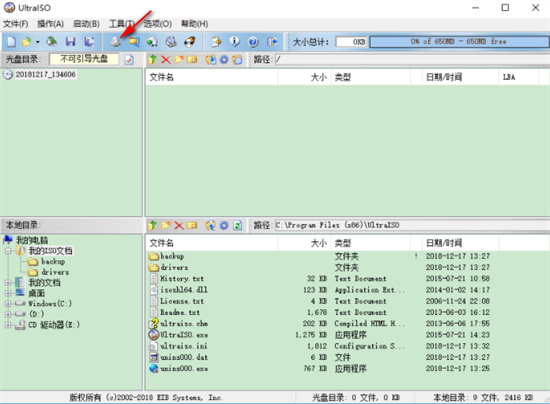Click the Burn CD/DVD image icon
This screenshot has height=404, width=550.
pos(190,42)
